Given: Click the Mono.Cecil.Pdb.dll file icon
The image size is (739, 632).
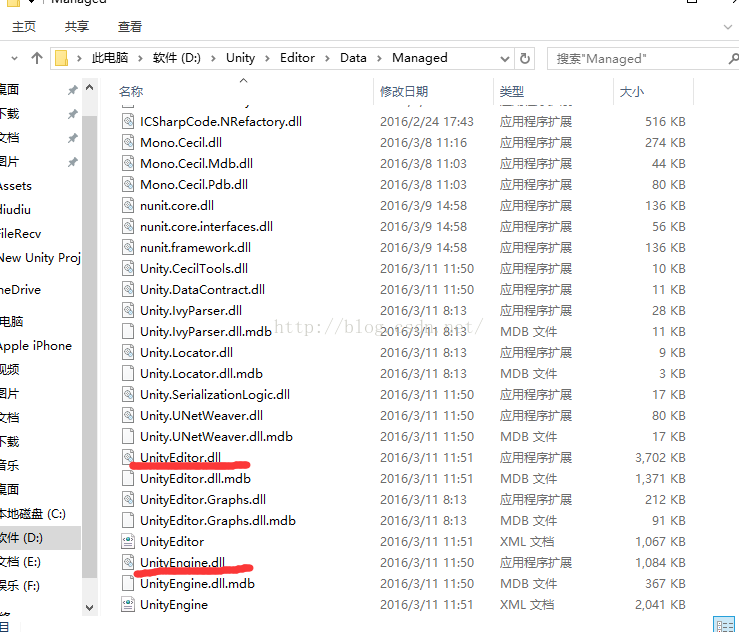Looking at the screenshot, I should [128, 184].
